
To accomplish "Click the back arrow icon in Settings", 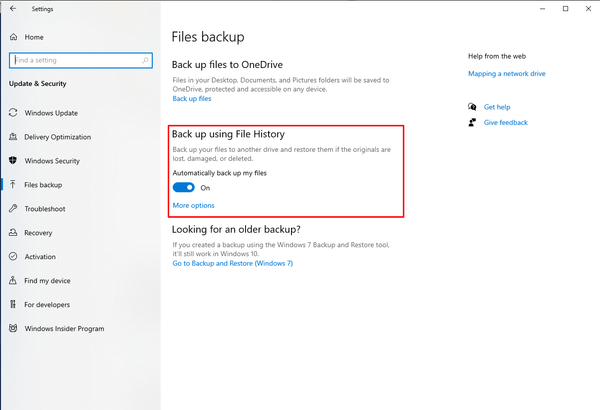I will coord(13,8).
